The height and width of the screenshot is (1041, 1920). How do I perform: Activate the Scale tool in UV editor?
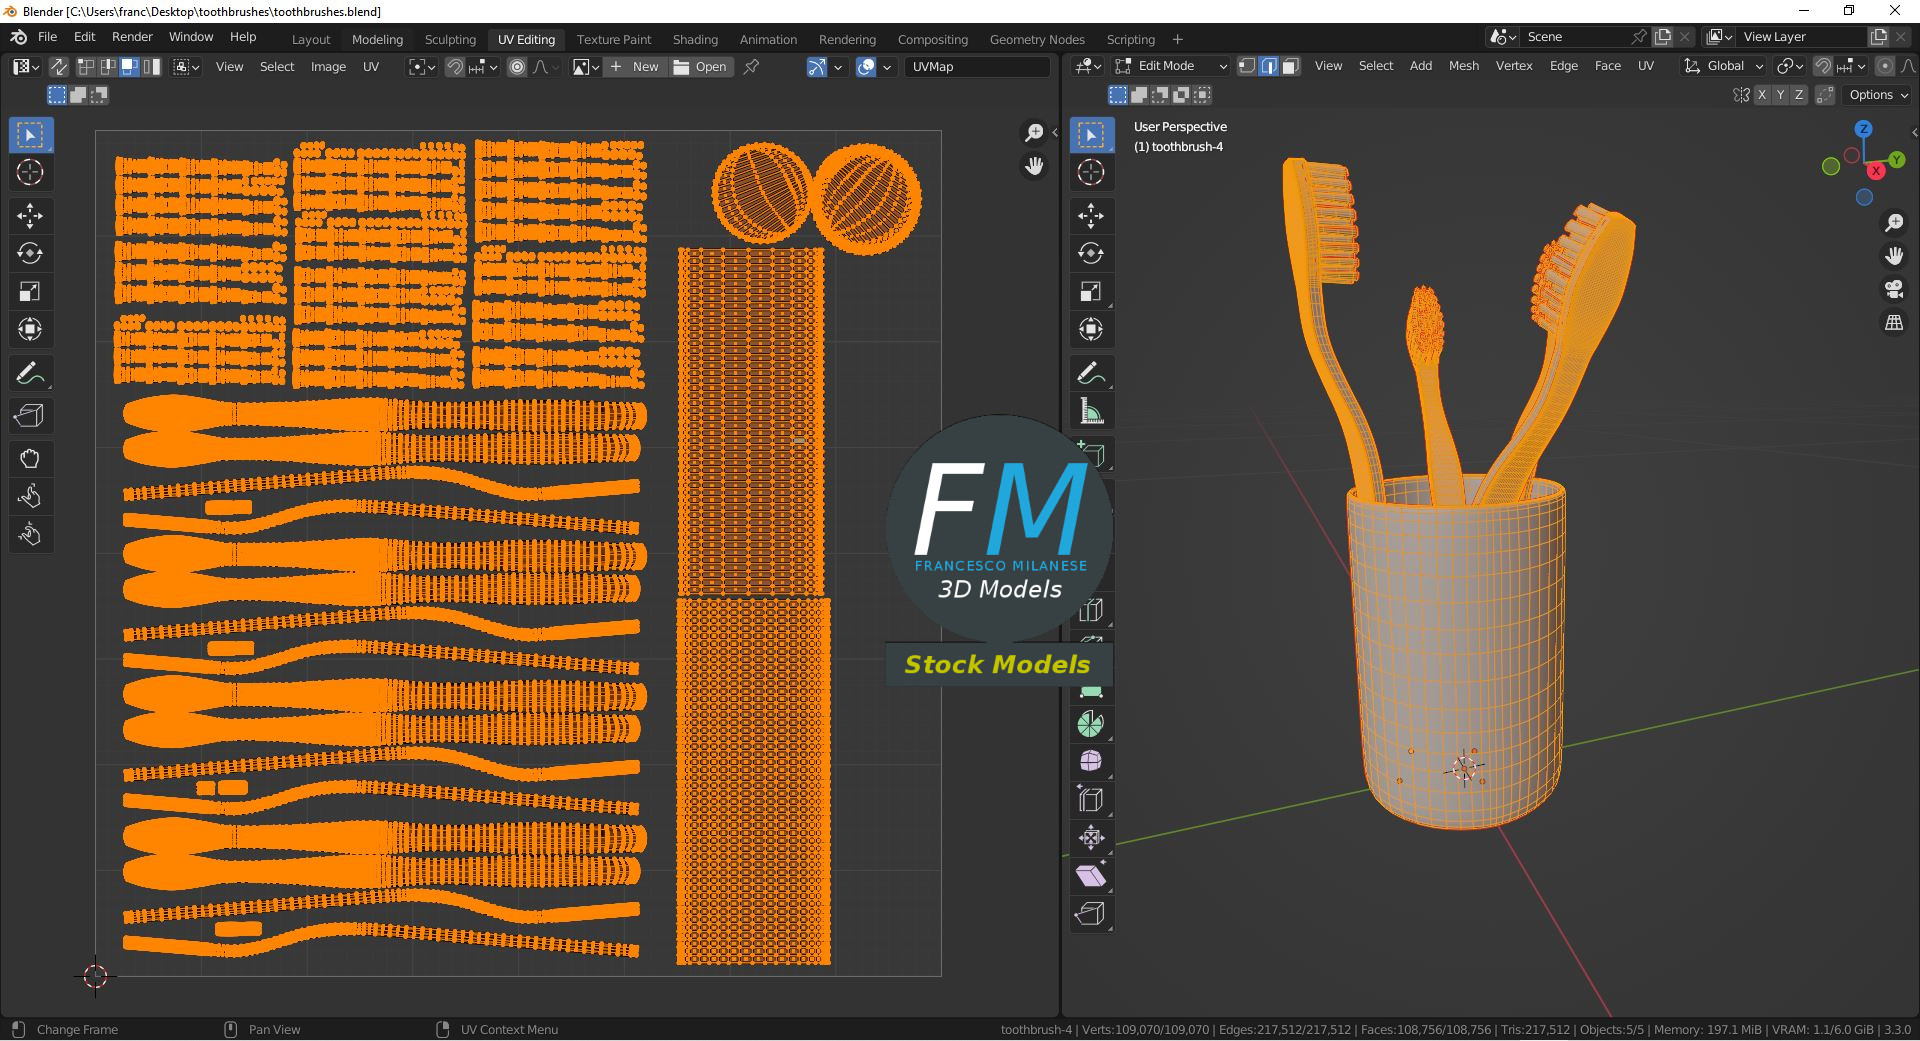click(30, 291)
